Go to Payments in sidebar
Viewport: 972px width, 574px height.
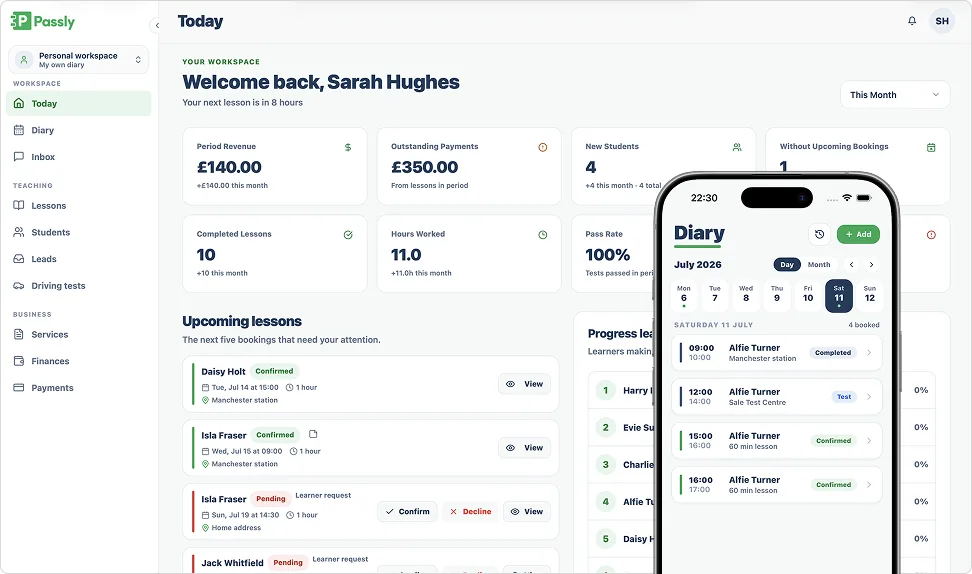click(x=79, y=388)
